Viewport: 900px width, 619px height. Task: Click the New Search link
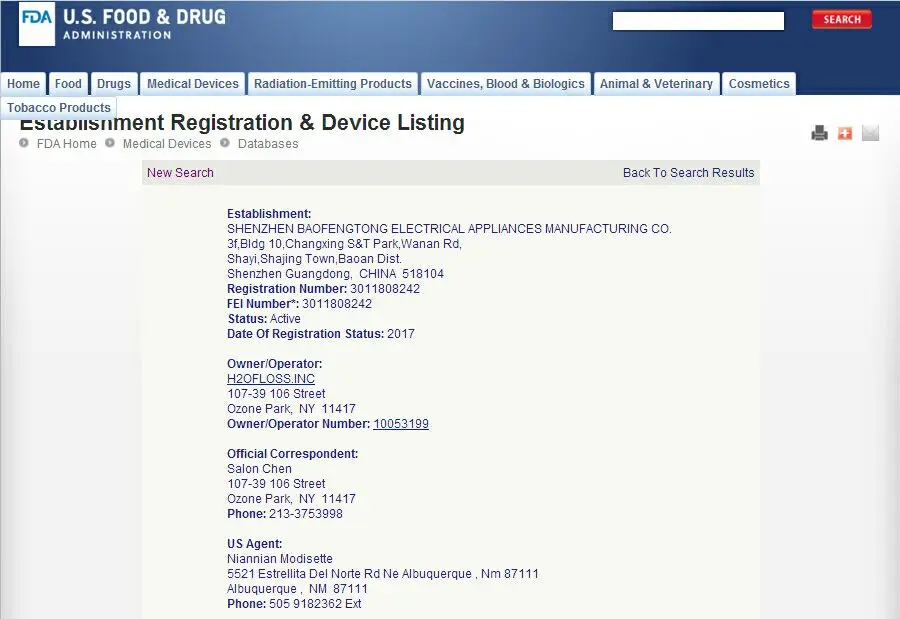[180, 173]
